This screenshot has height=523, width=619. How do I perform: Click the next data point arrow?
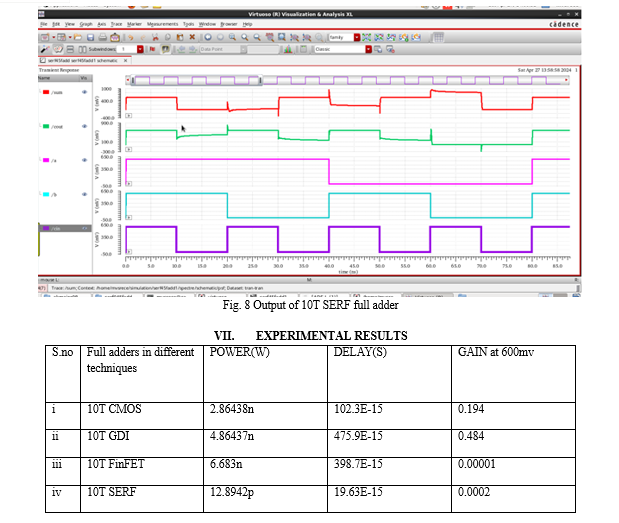pos(193,49)
